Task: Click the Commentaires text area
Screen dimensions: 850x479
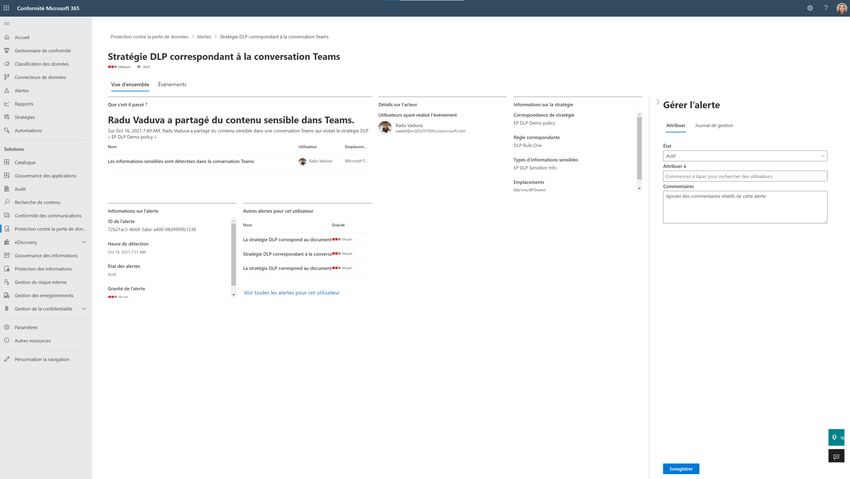Action: pyautogui.click(x=745, y=207)
